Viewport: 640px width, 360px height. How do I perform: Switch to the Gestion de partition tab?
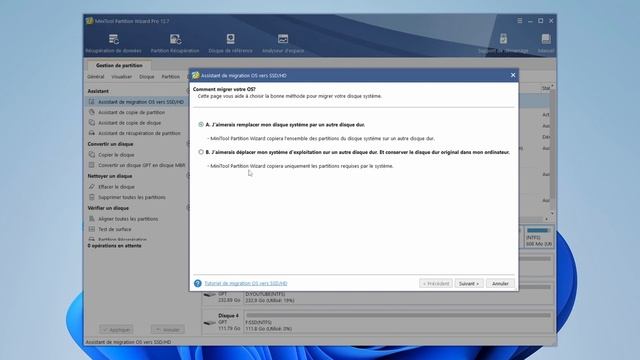[x=119, y=65]
